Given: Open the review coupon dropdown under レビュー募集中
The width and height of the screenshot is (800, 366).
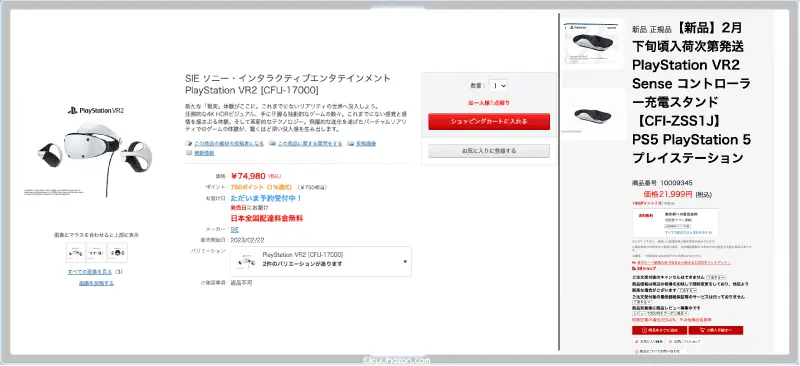Looking at the screenshot, I should coord(660,313).
